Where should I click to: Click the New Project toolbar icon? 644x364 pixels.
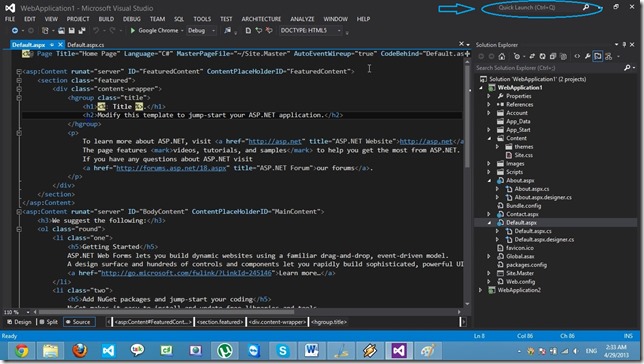pyautogui.click(x=45, y=30)
